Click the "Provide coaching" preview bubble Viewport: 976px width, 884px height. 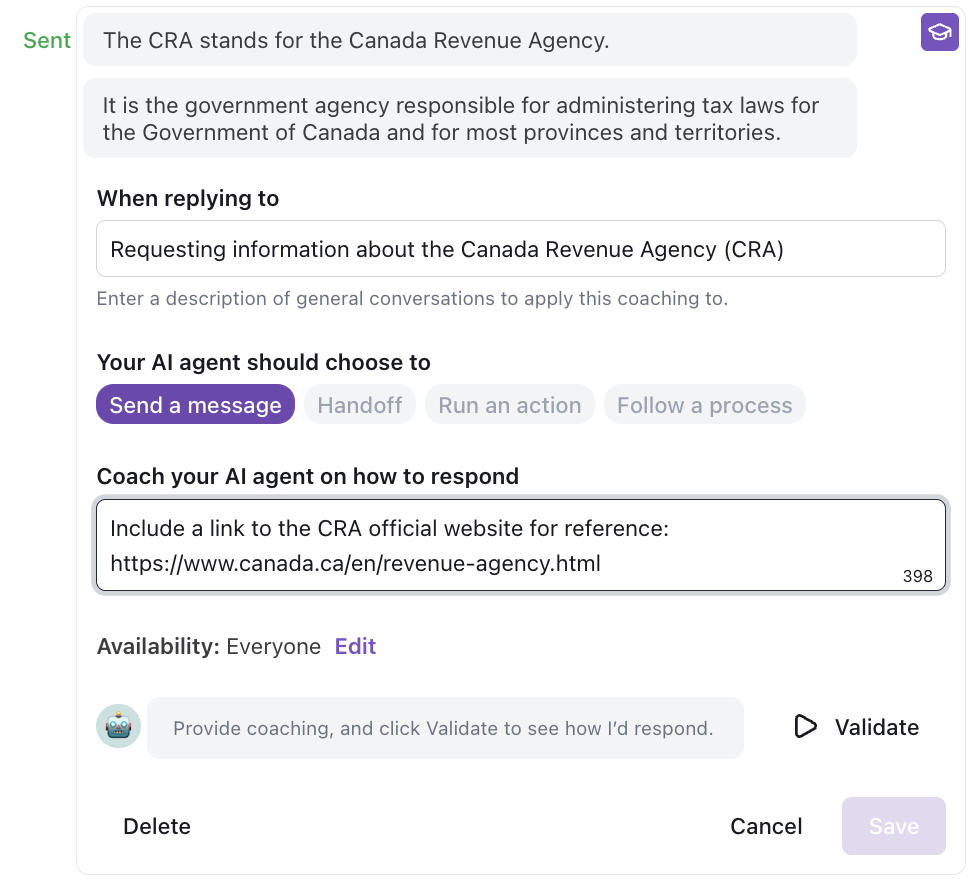444,728
